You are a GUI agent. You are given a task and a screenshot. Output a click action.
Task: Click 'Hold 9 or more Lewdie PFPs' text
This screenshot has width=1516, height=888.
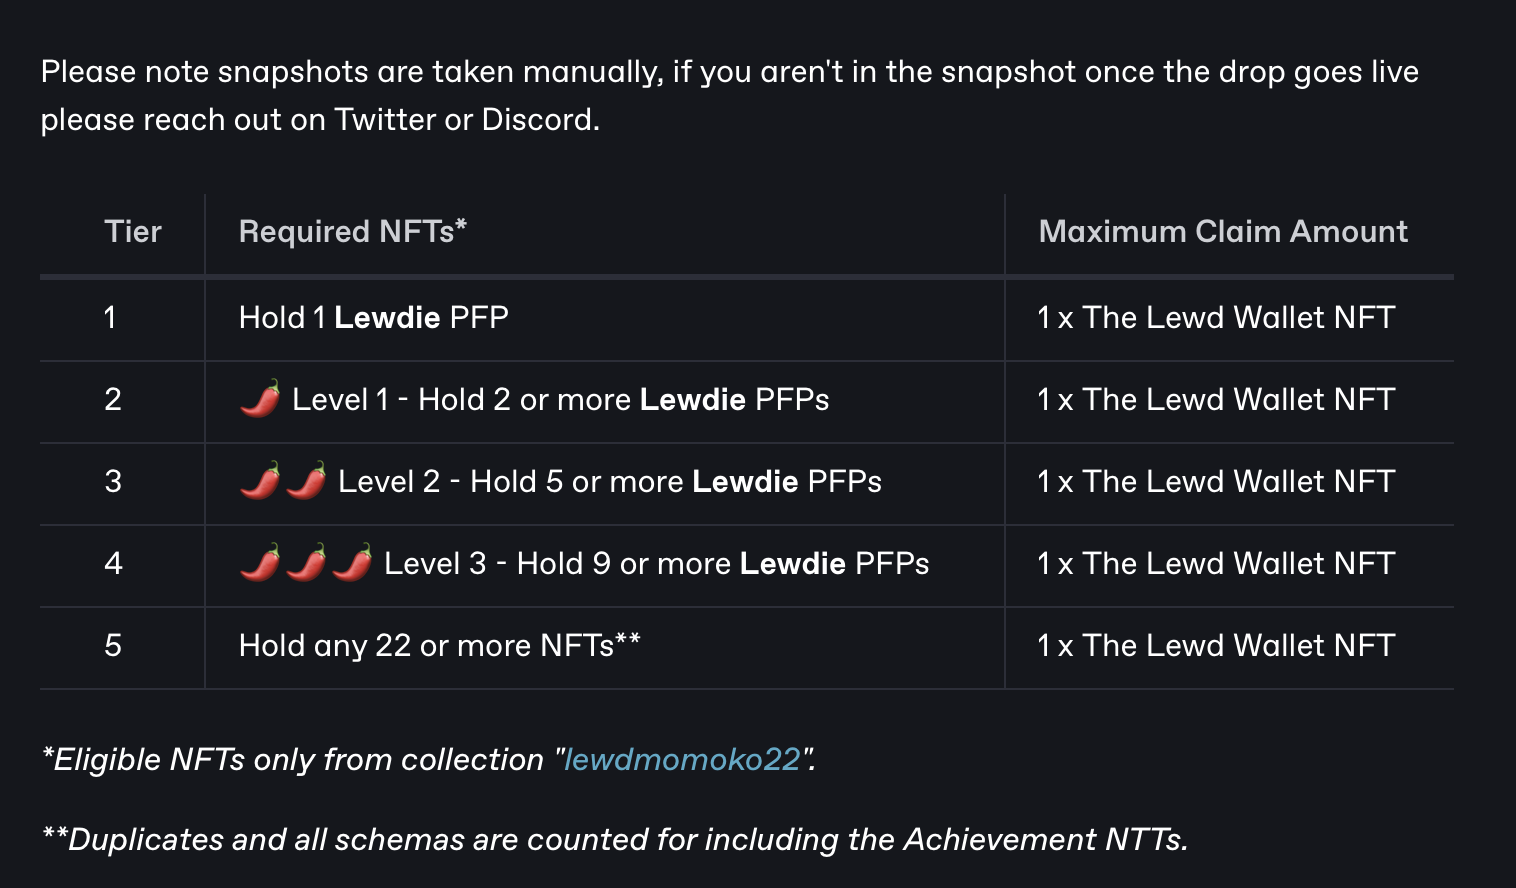723,564
